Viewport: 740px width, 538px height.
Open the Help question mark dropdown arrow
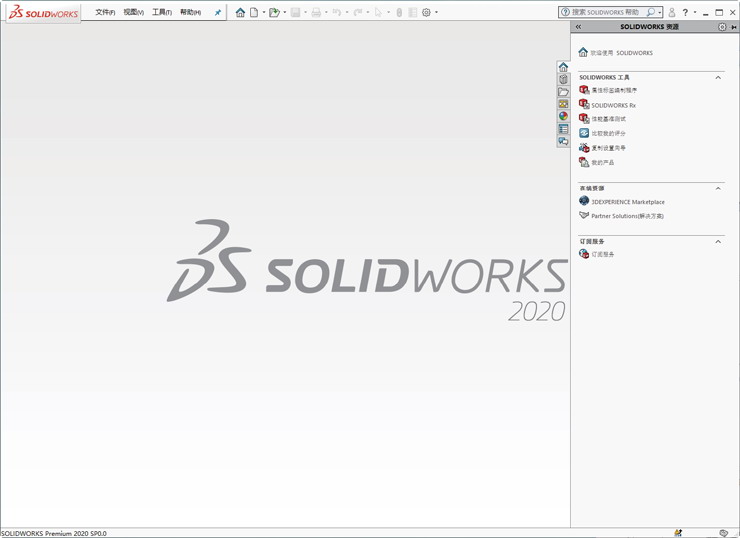(x=695, y=13)
